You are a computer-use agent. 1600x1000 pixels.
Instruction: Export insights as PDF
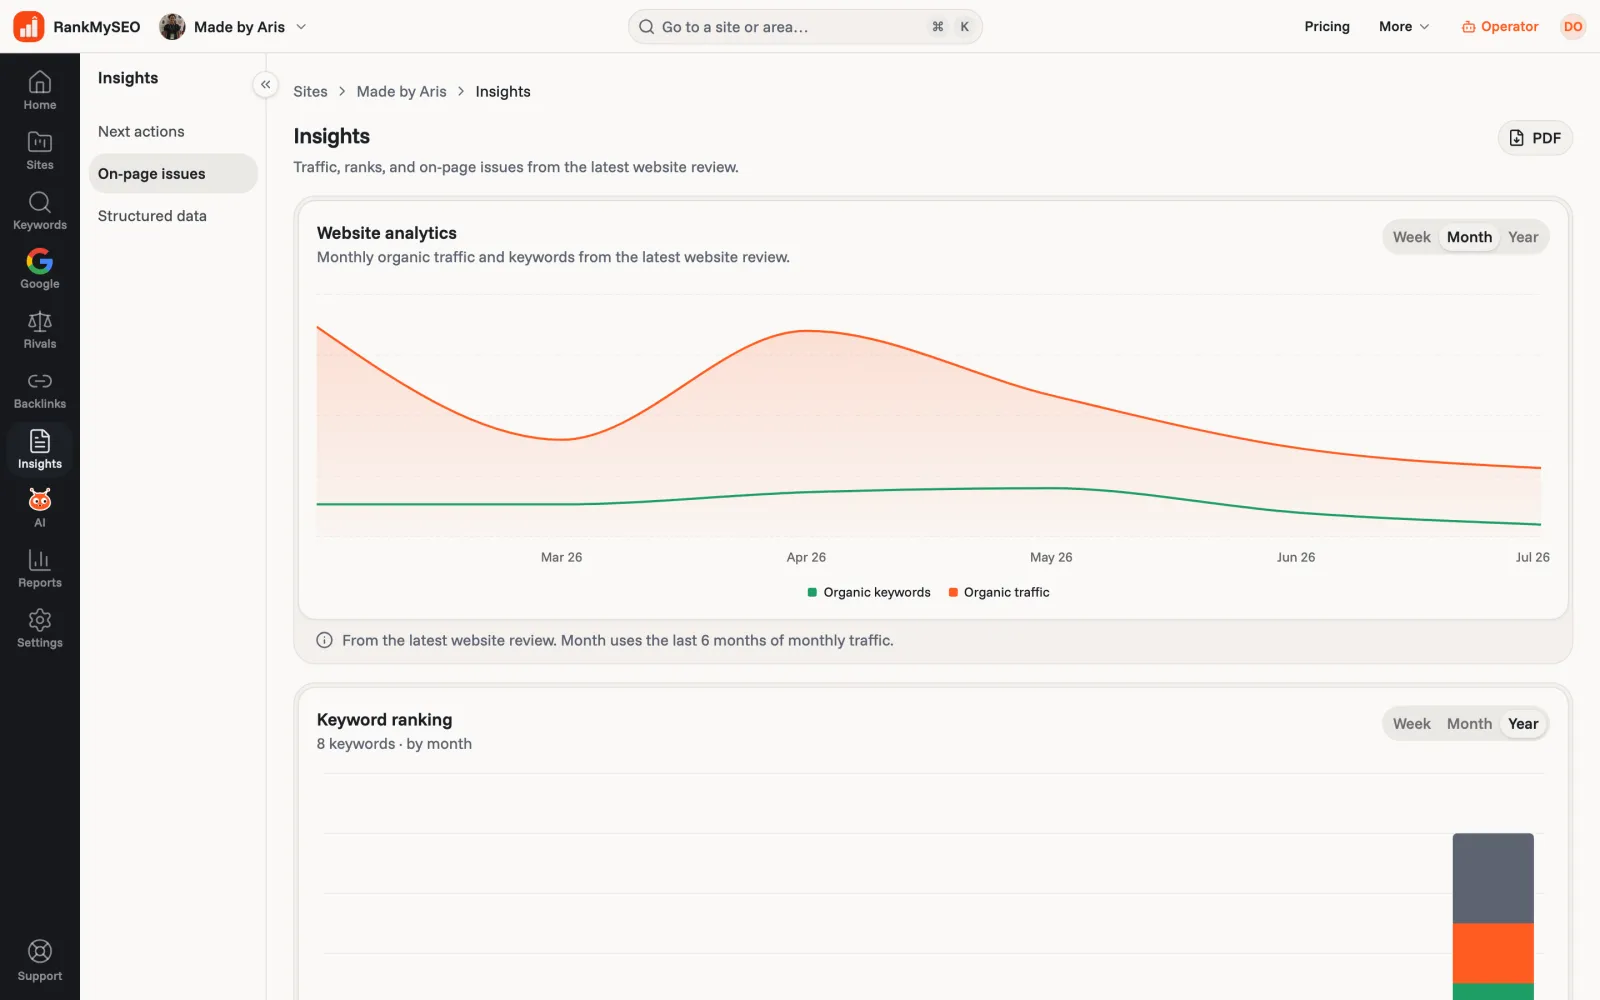tap(1535, 138)
